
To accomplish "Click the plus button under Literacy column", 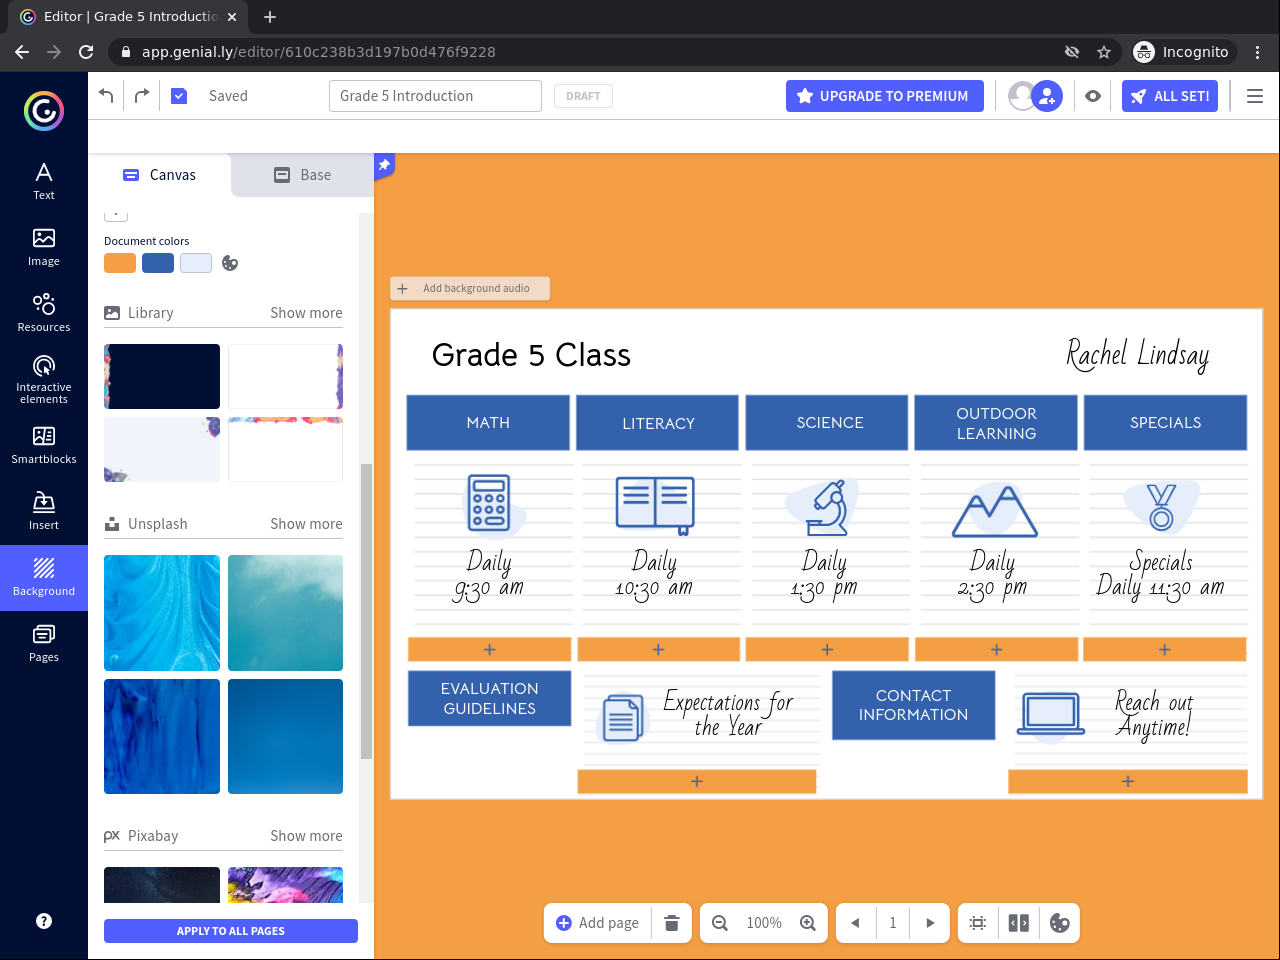I will tap(658, 650).
